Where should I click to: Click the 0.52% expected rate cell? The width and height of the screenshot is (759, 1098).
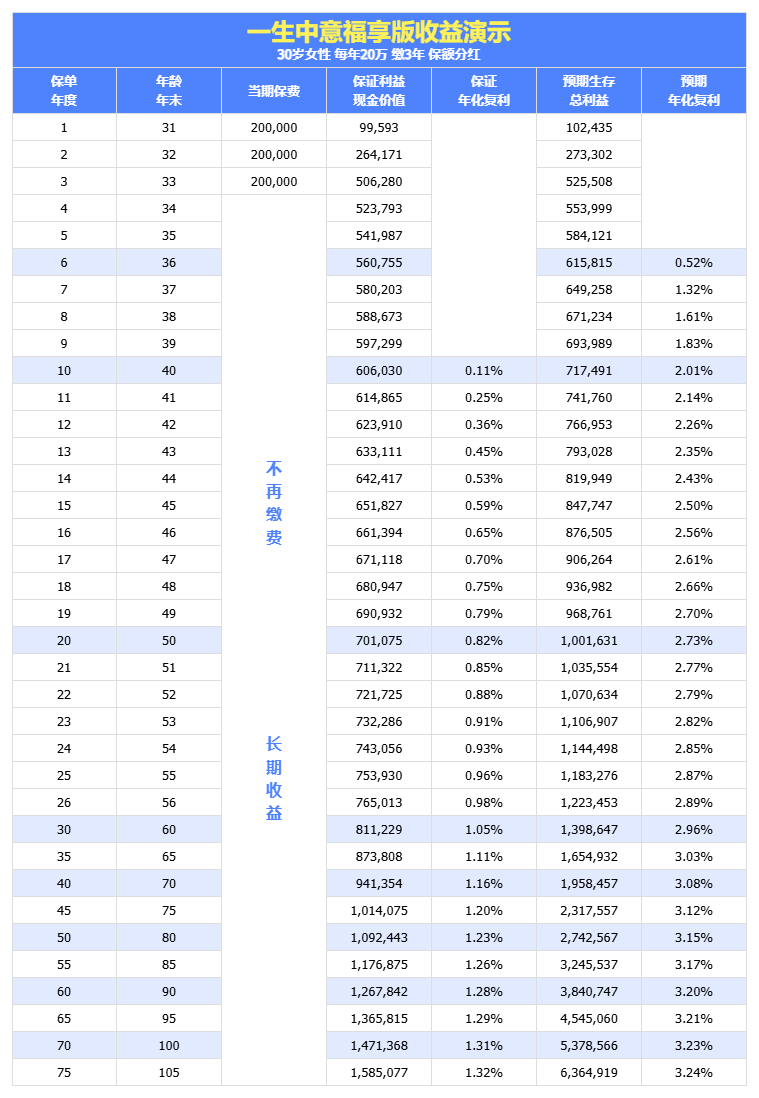[x=693, y=262]
